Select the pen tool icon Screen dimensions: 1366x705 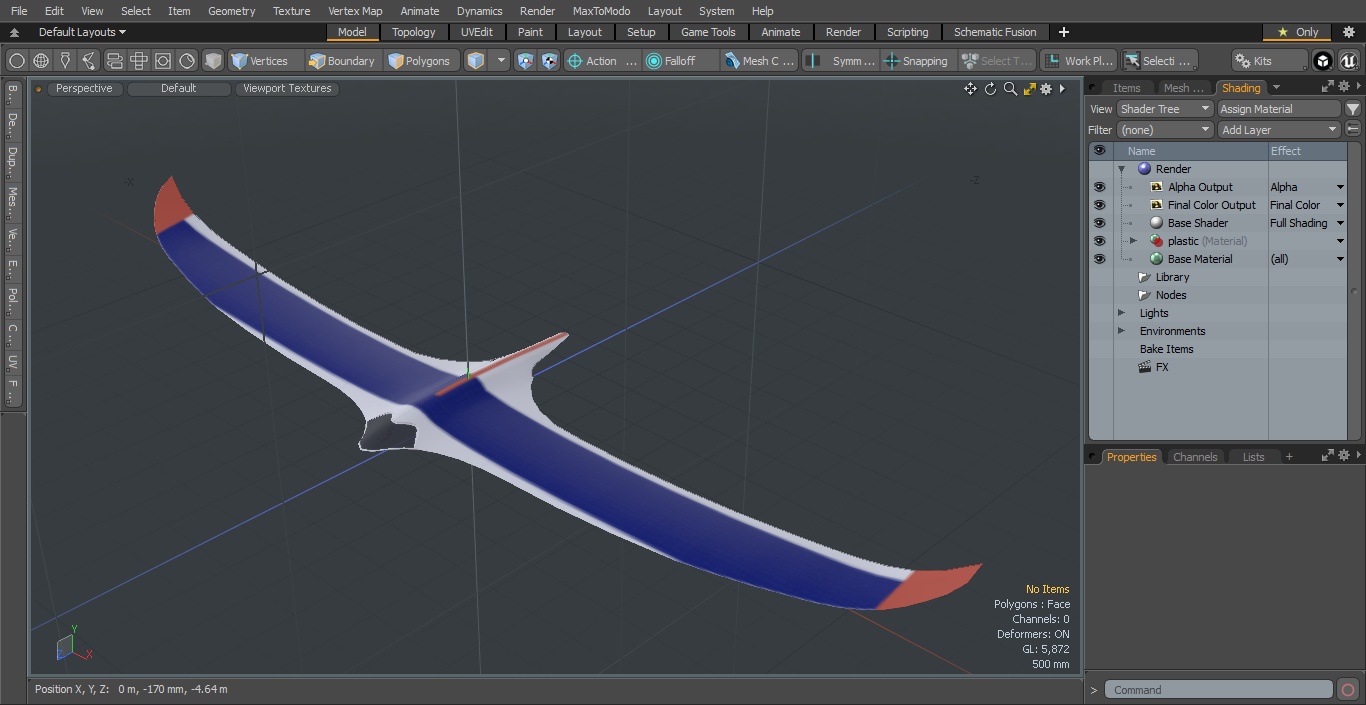point(65,61)
